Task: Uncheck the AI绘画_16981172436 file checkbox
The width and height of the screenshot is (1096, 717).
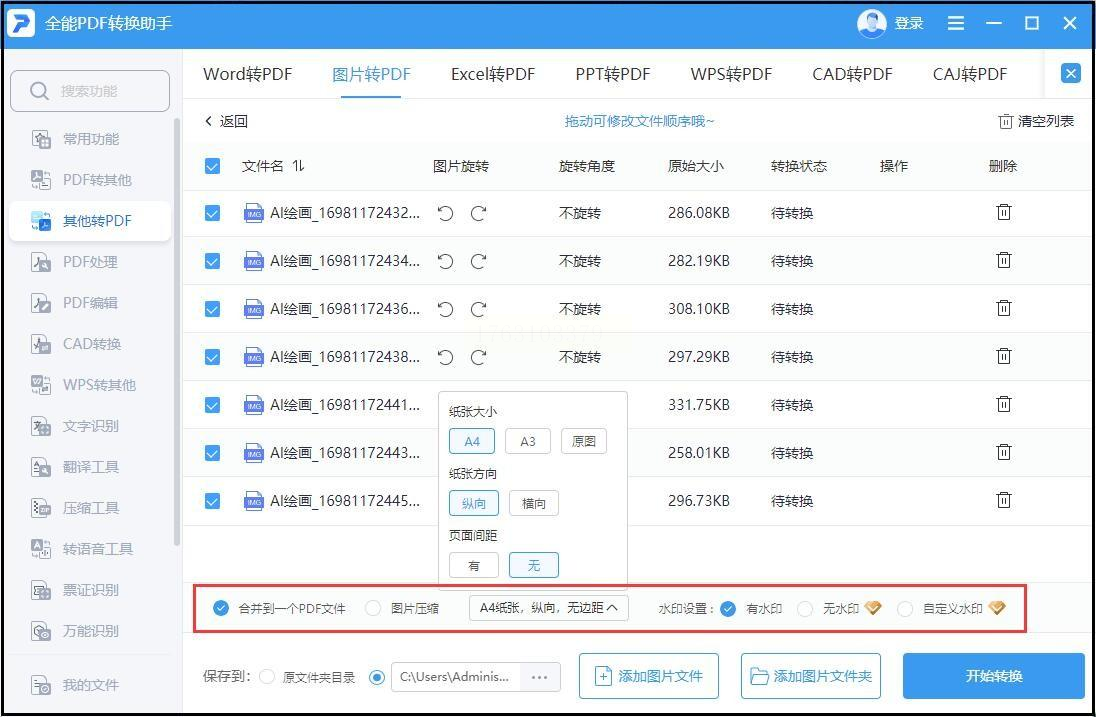Action: pos(212,309)
